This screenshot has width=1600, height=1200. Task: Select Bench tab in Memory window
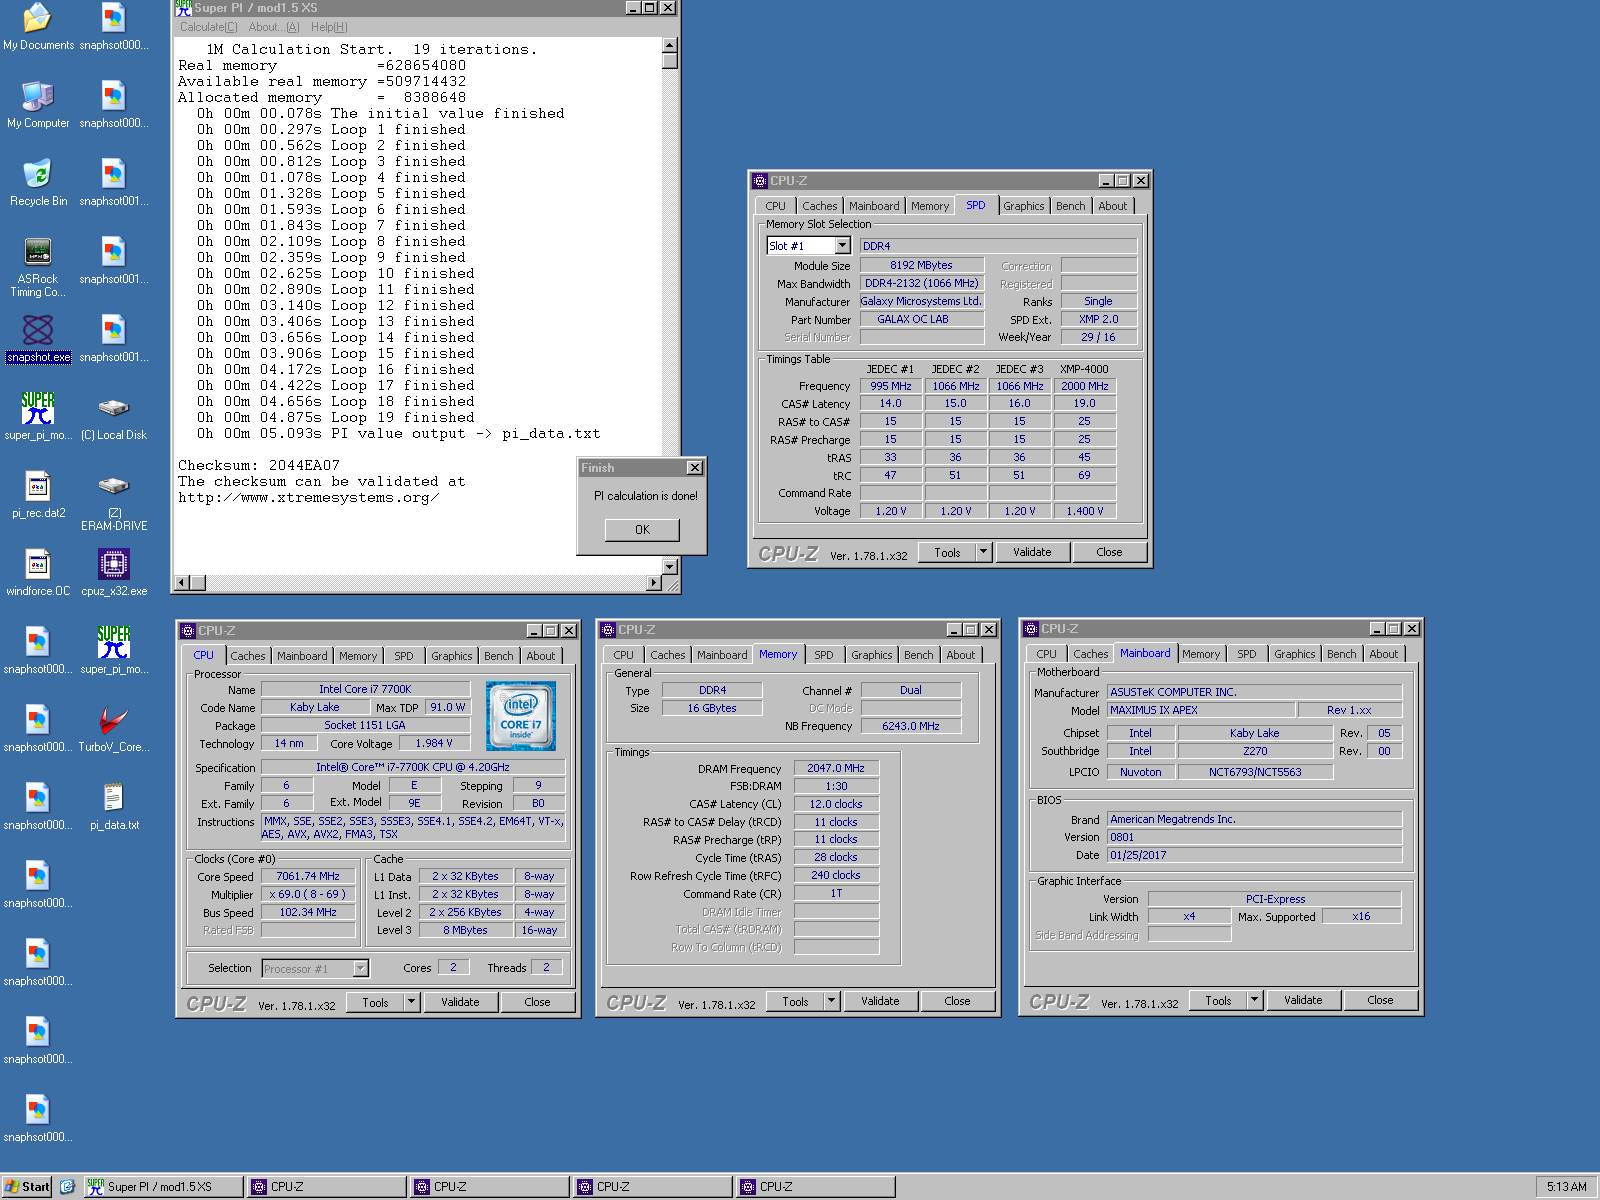[x=918, y=655]
